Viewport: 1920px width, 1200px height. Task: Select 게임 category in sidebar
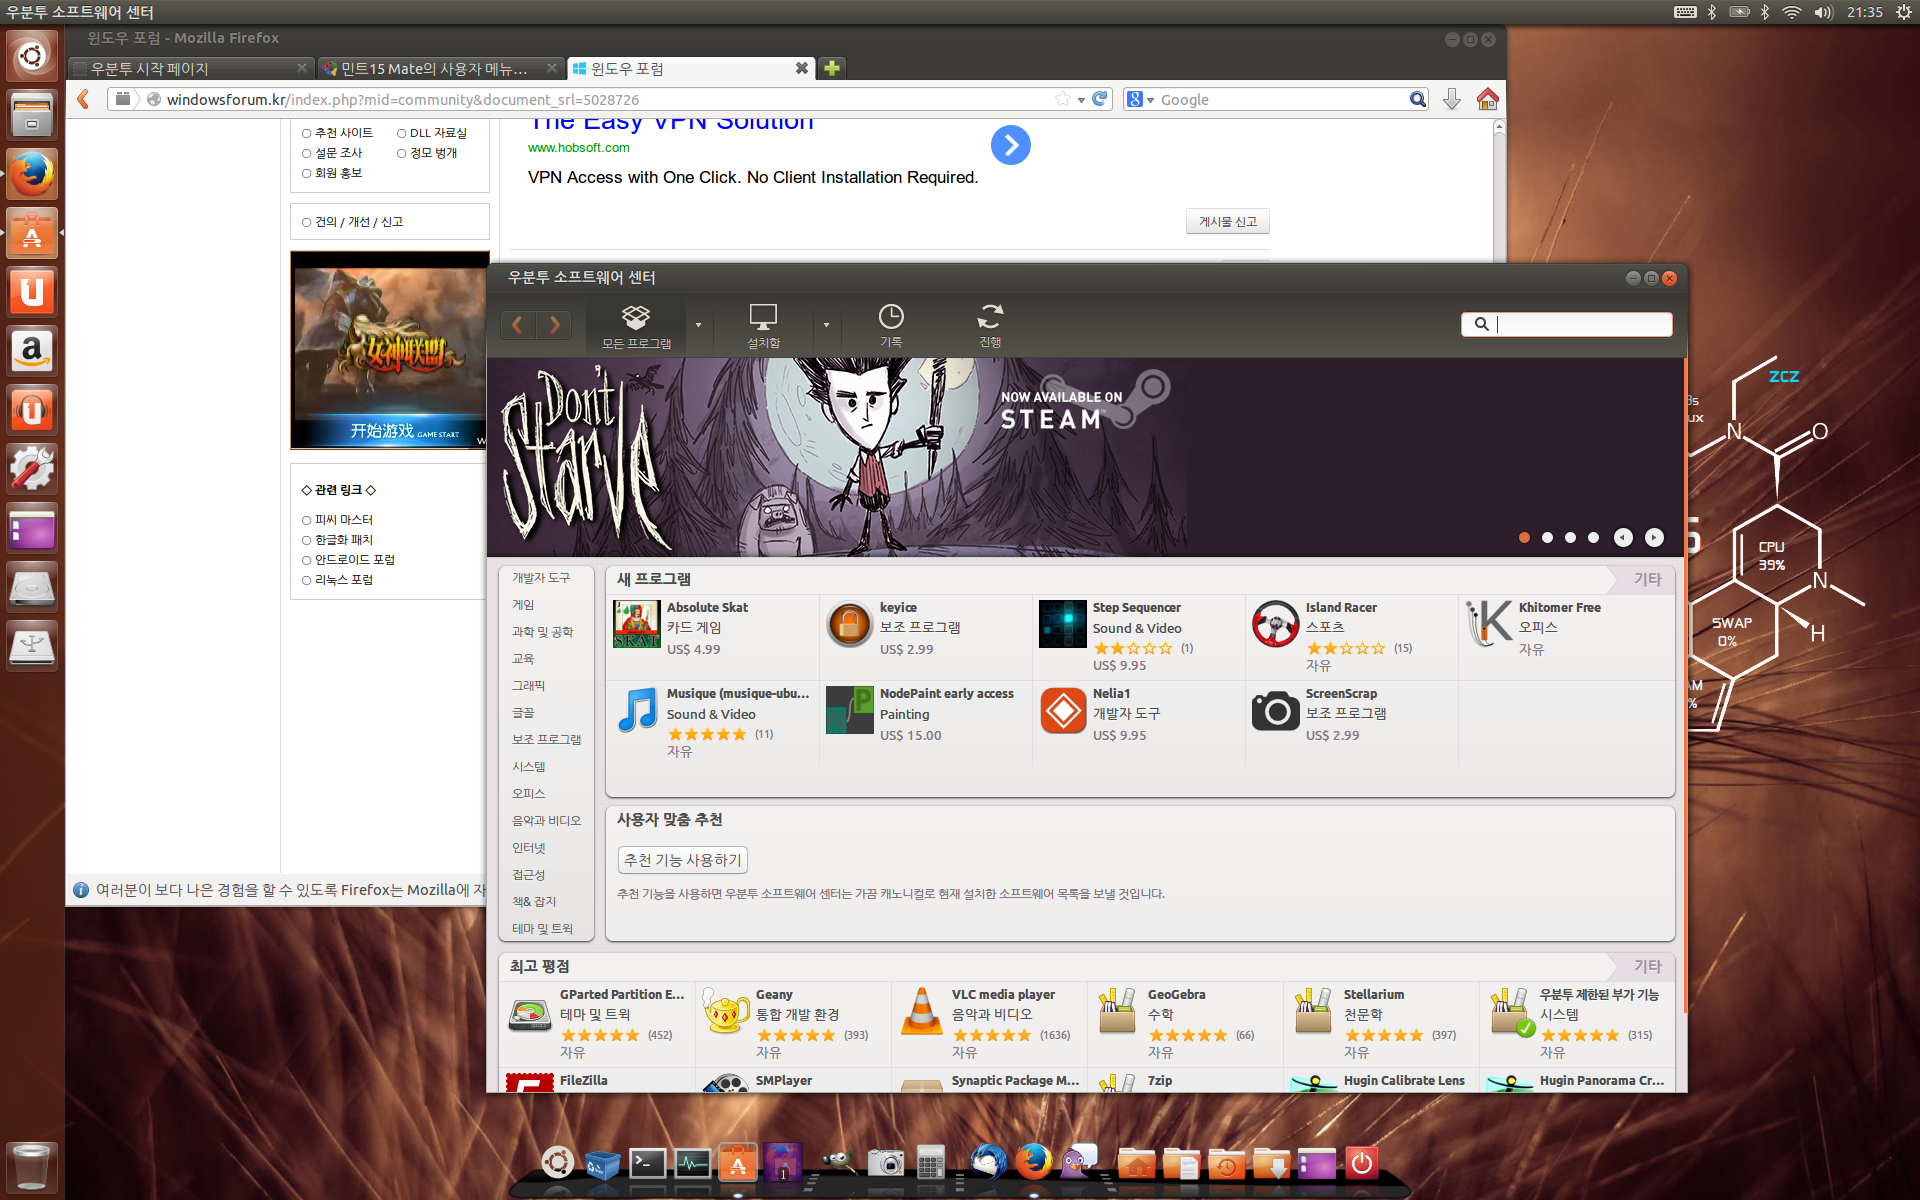pos(523,605)
